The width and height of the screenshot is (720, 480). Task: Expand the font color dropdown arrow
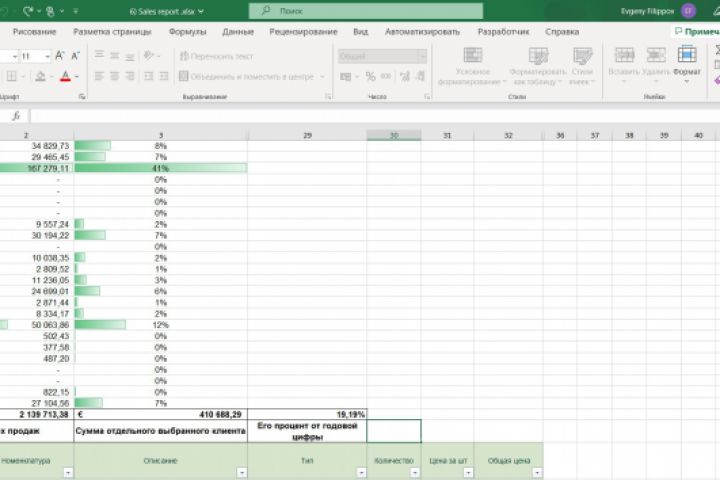(77, 76)
